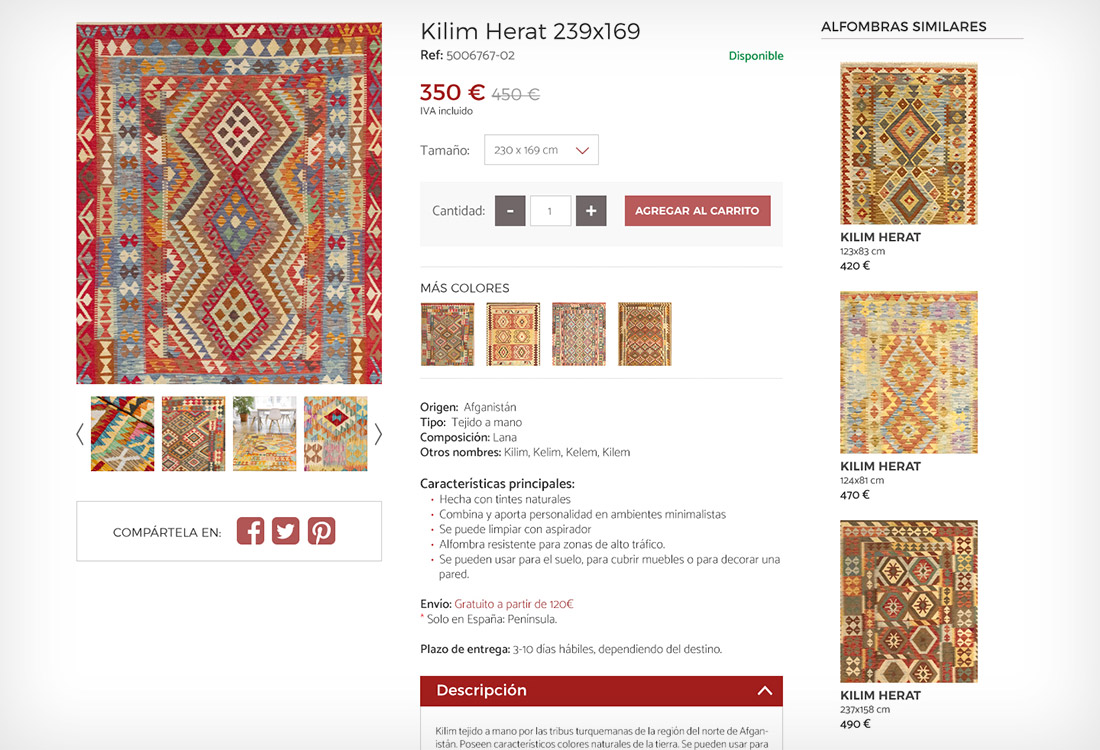Open first gallery thumbnail close-up

[x=123, y=434]
